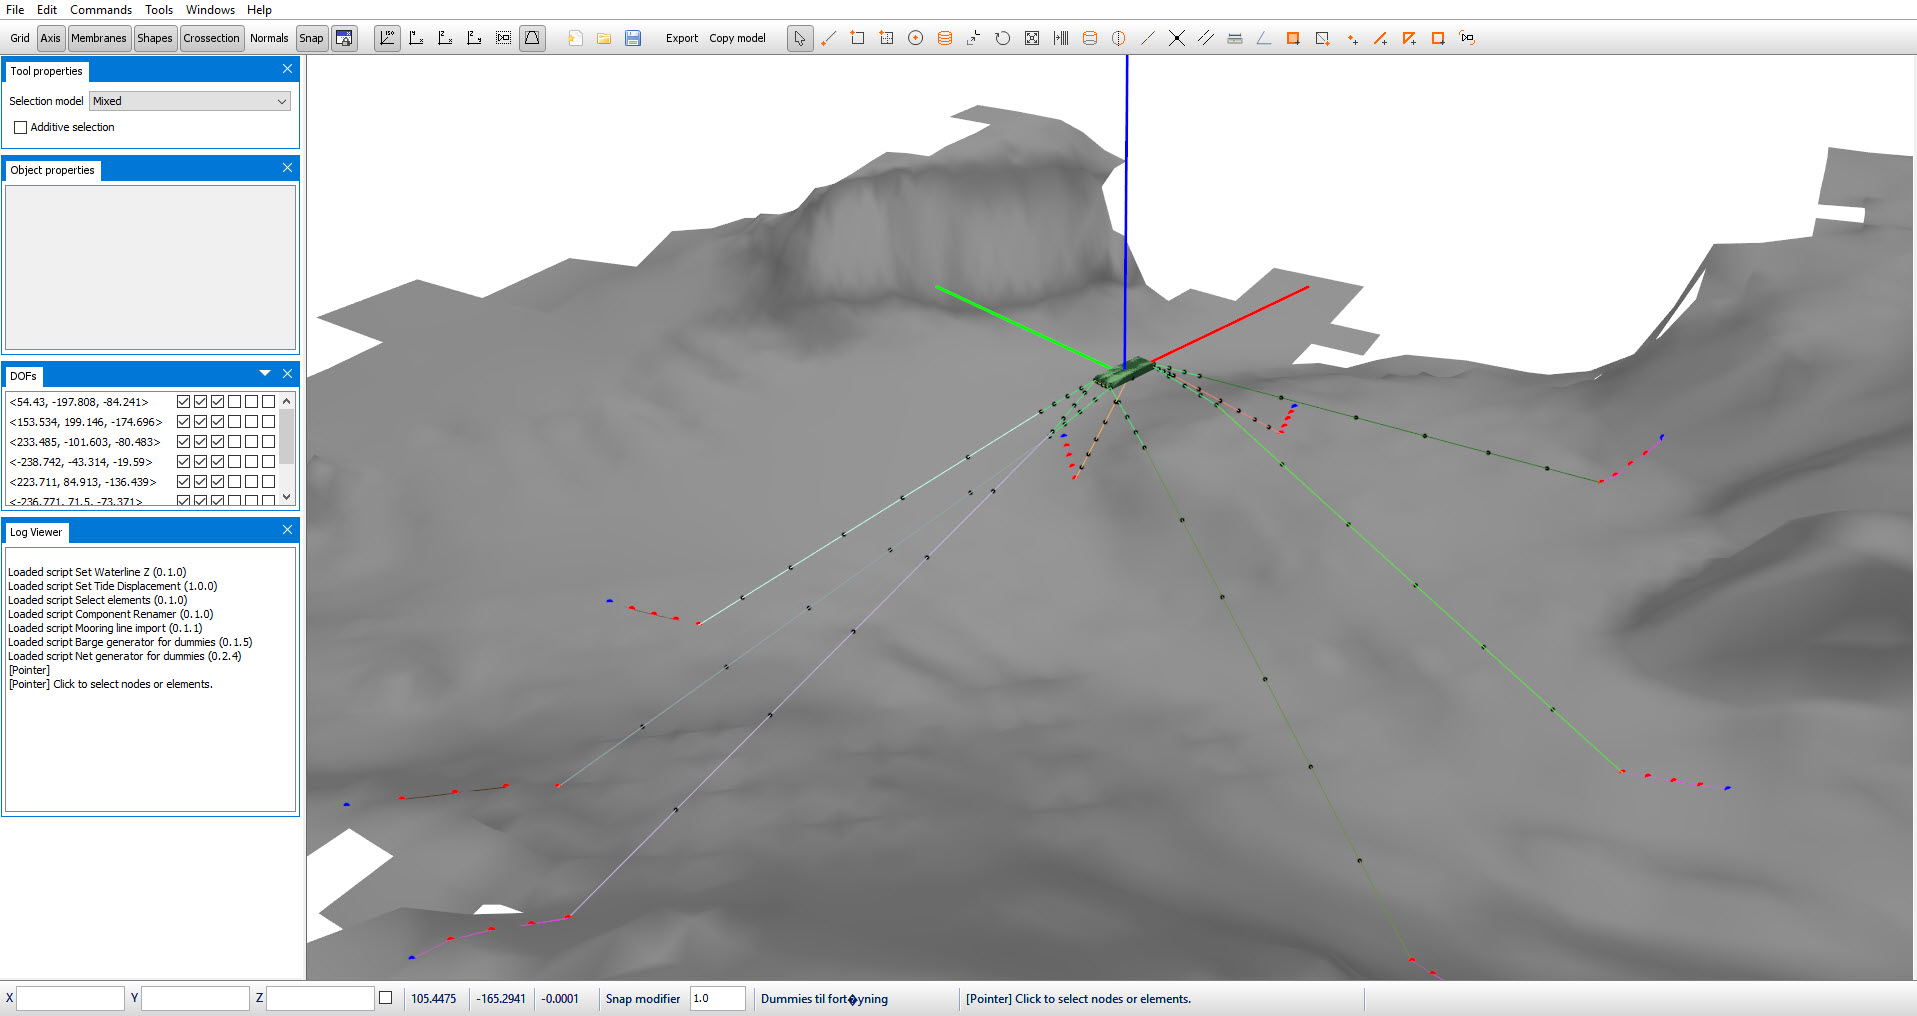The height and width of the screenshot is (1016, 1917).
Task: Select the black X cross tool
Action: [x=1177, y=38]
